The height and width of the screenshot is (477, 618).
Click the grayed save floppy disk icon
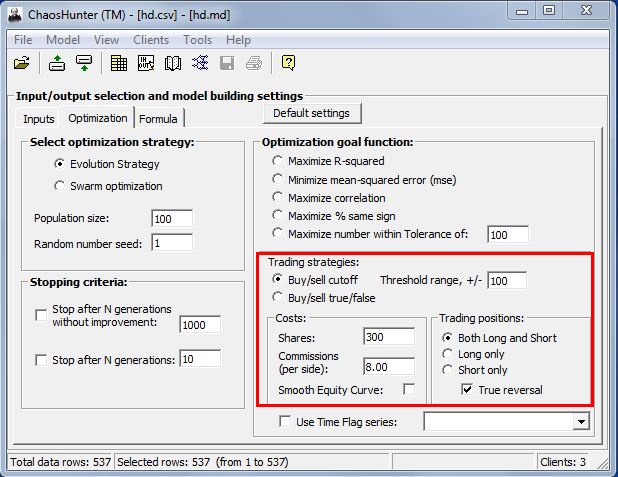227,63
